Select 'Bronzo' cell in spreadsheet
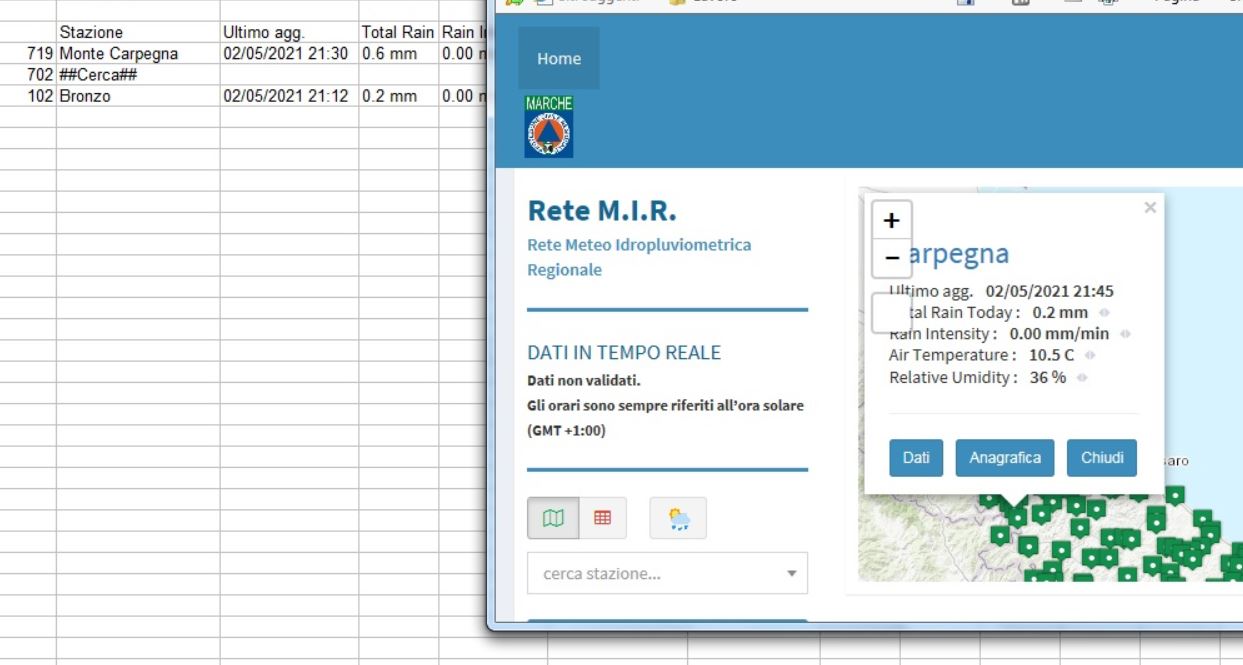 (x=138, y=96)
